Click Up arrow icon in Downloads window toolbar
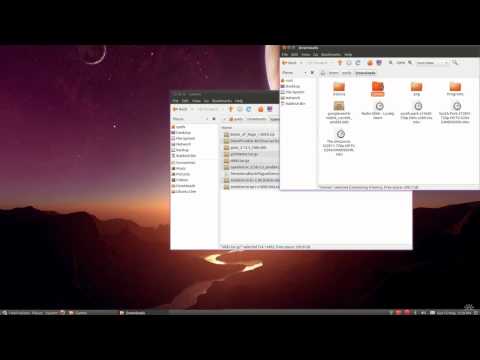 point(340,63)
